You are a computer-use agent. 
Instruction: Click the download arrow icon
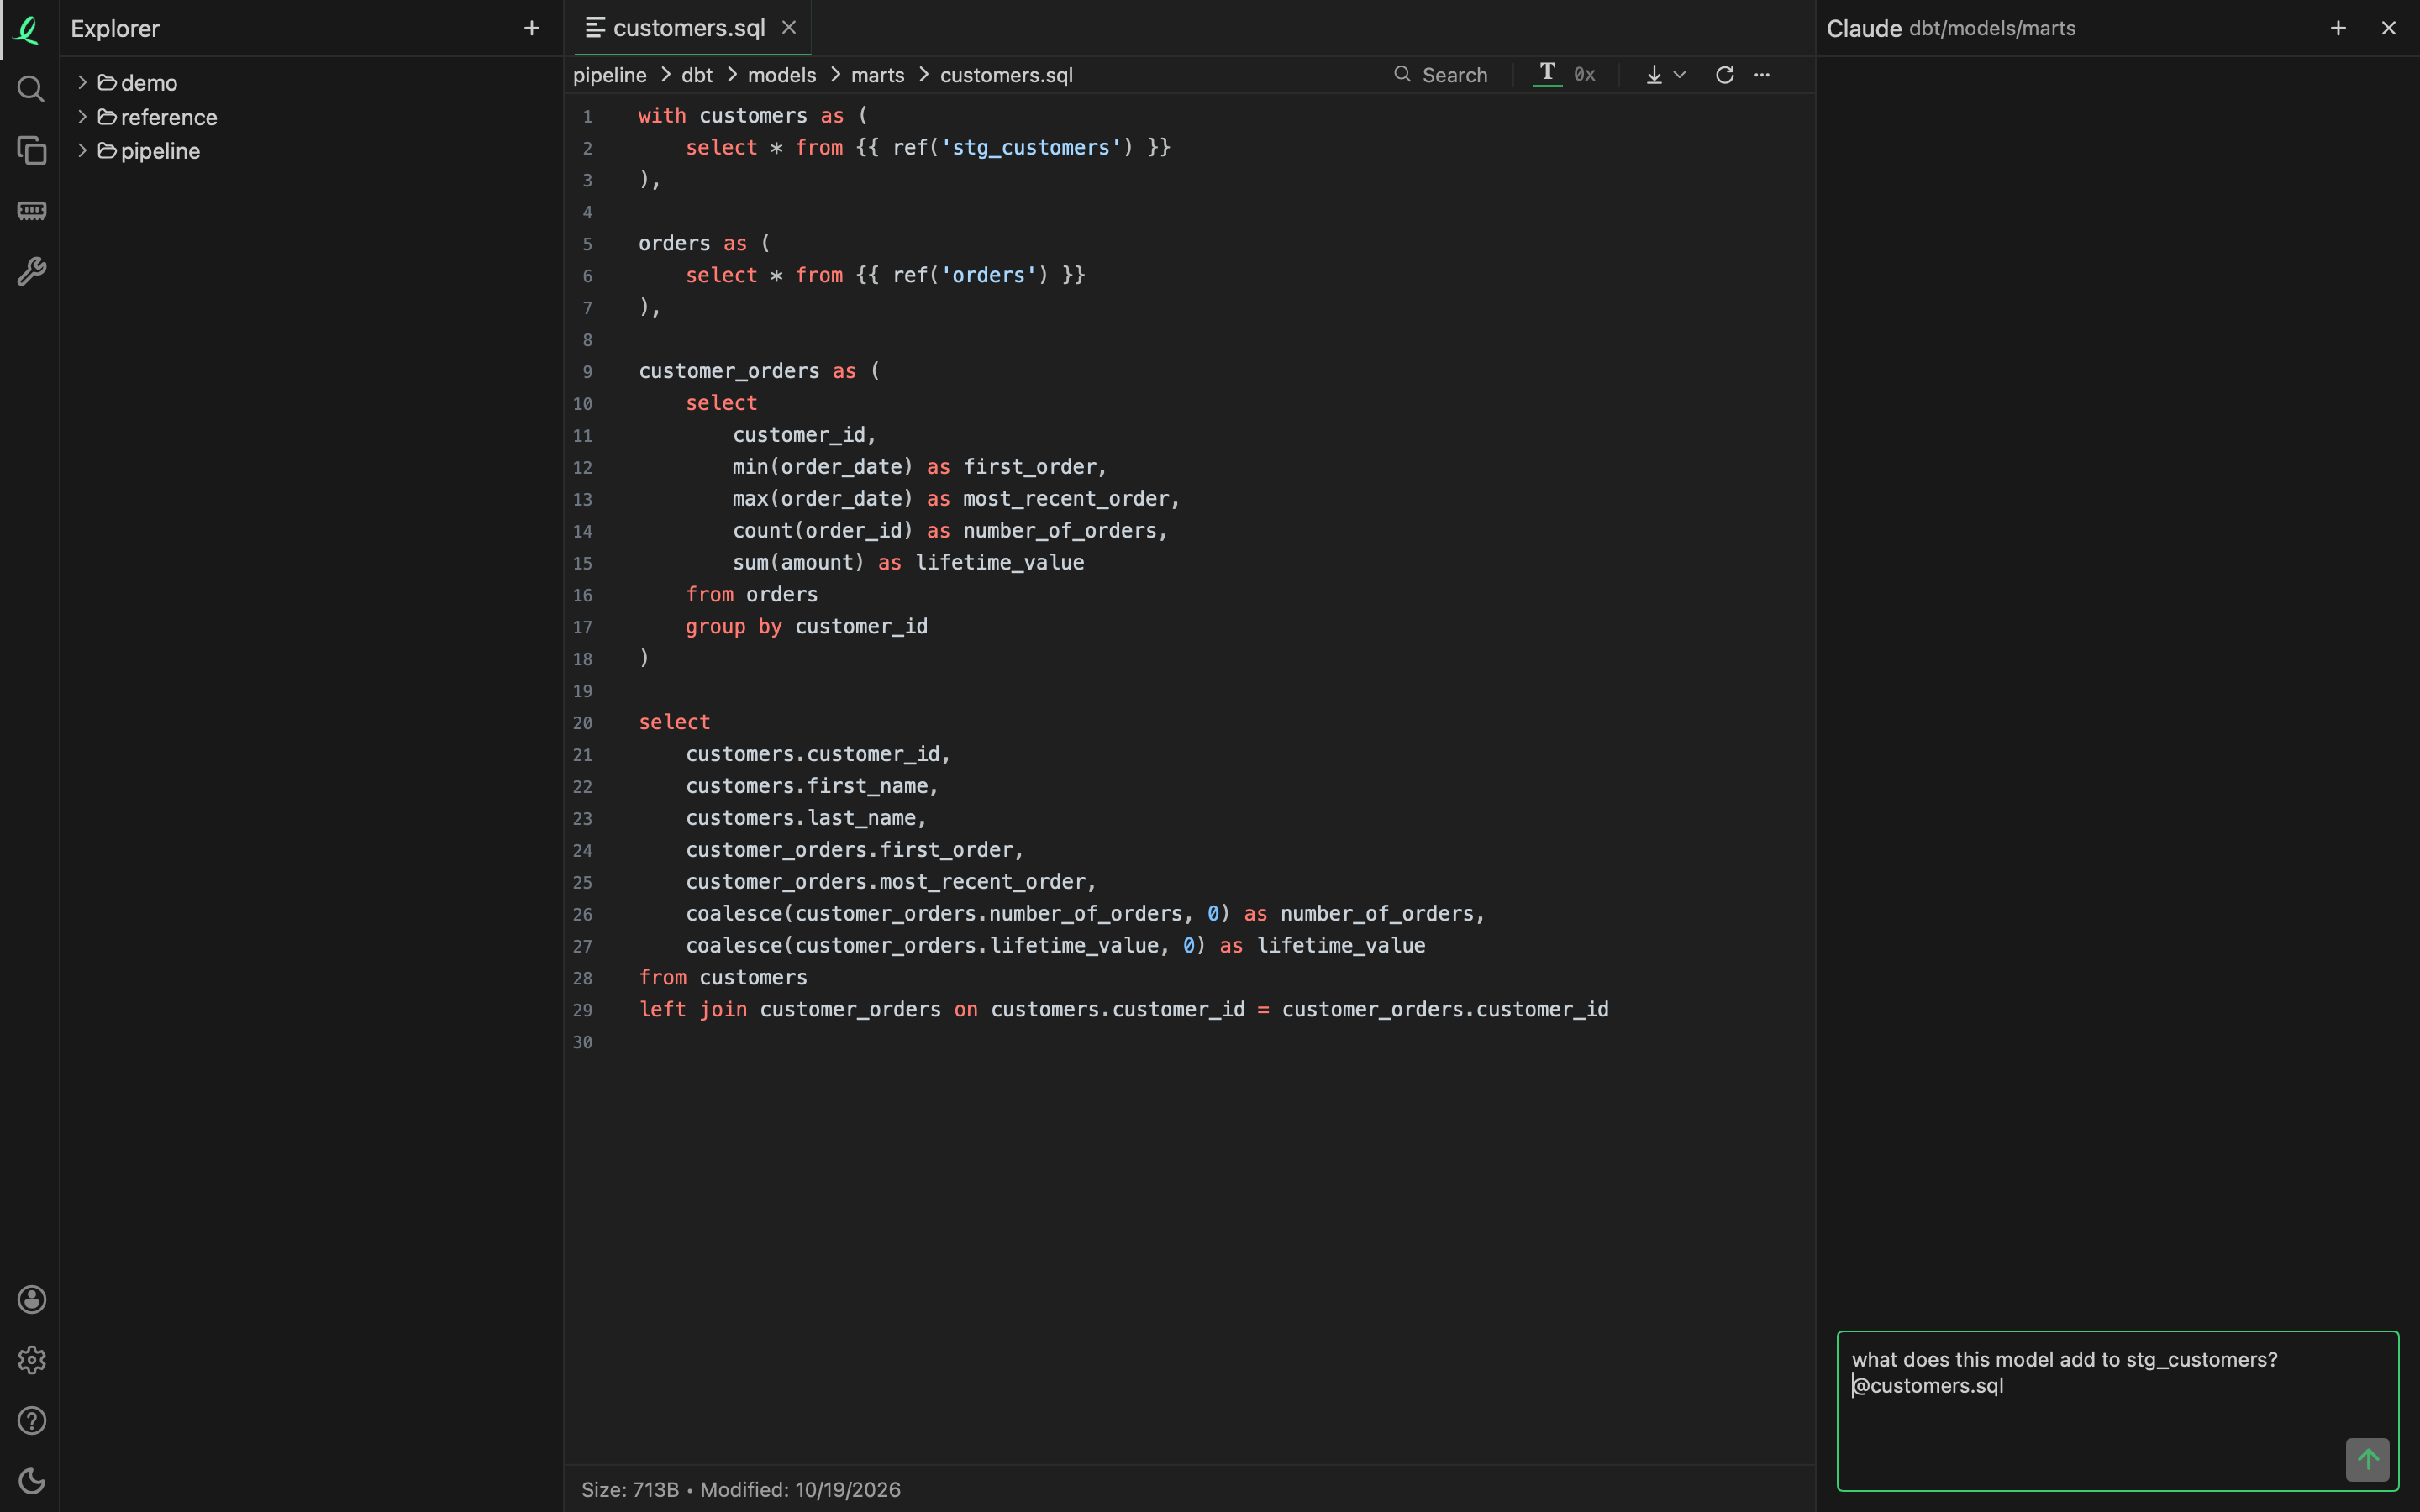pos(1654,75)
